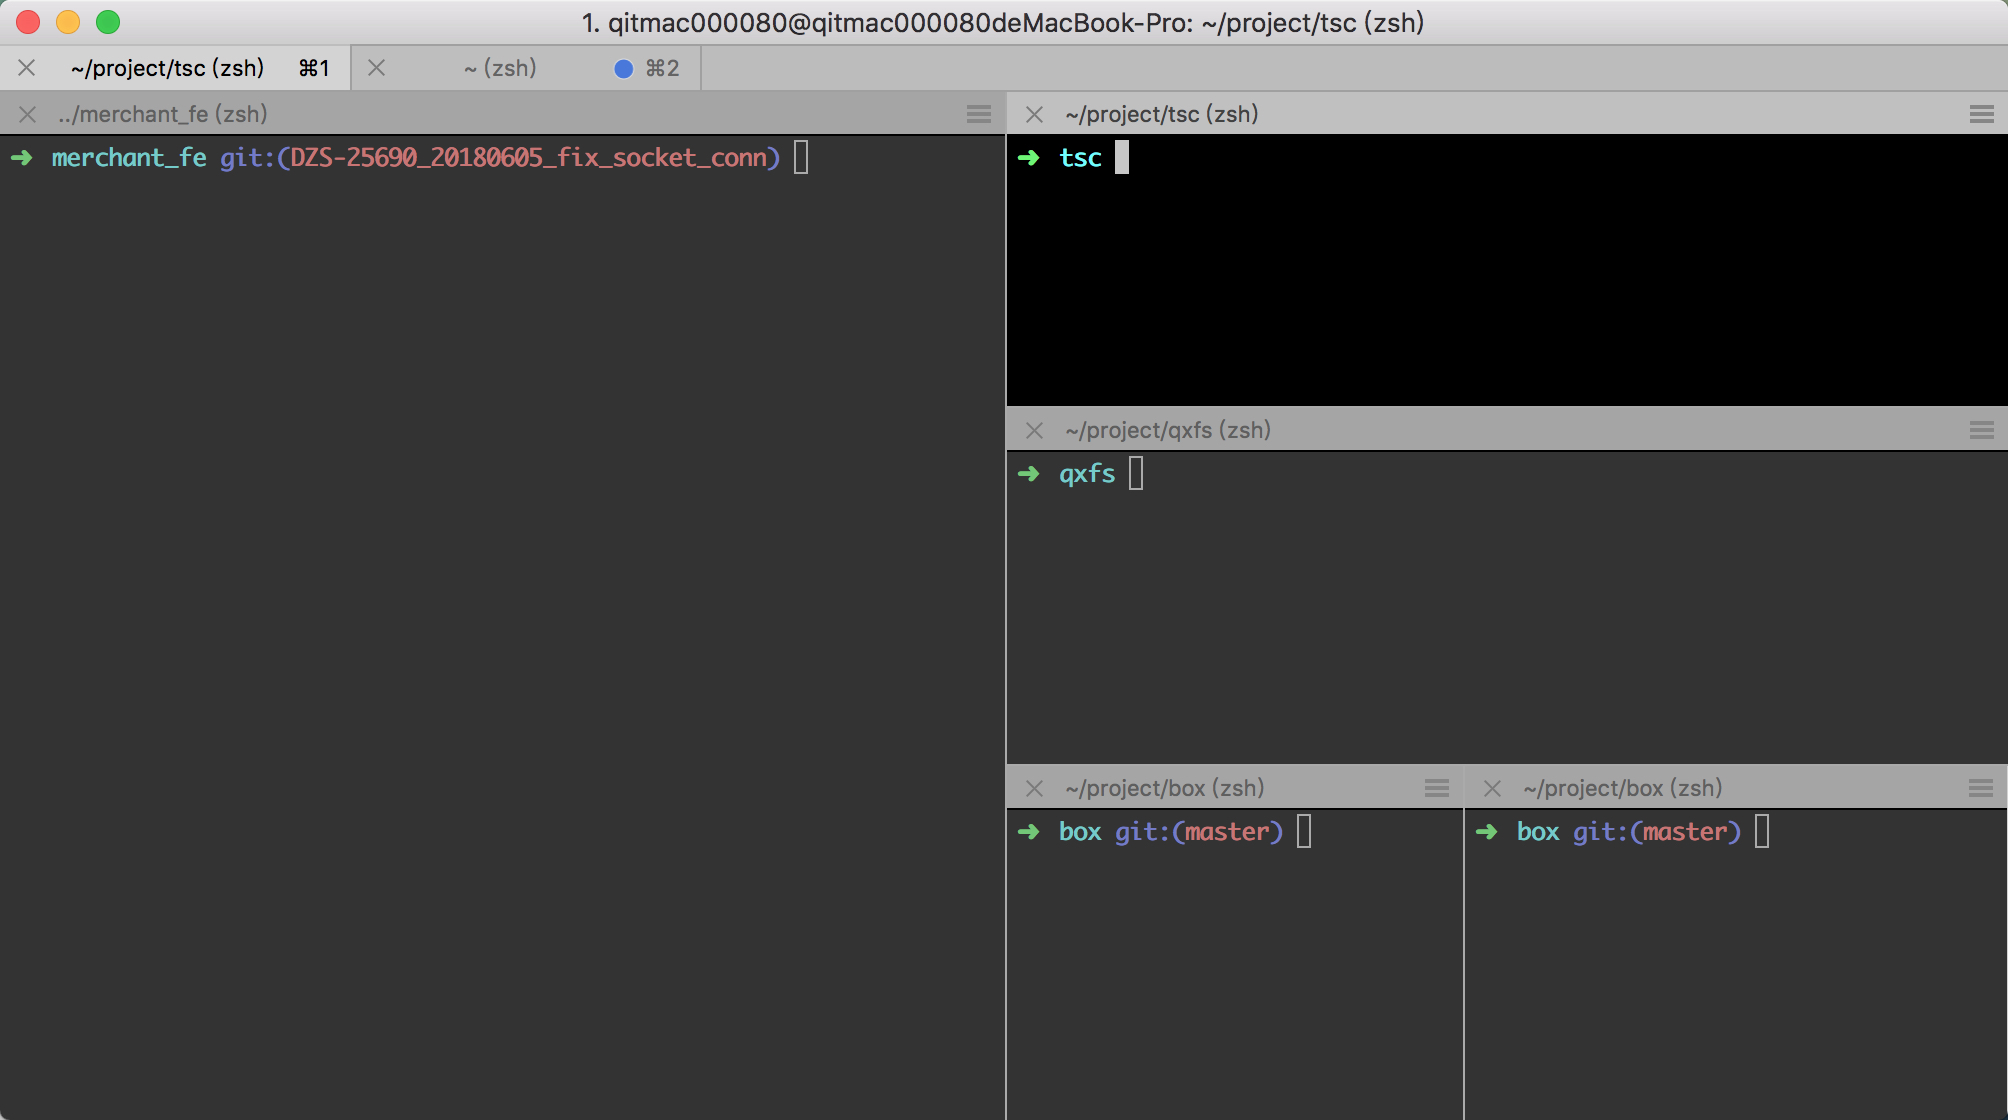
Task: Open the hamburger menu of the ~/project/qxfs pane
Action: 1982,430
